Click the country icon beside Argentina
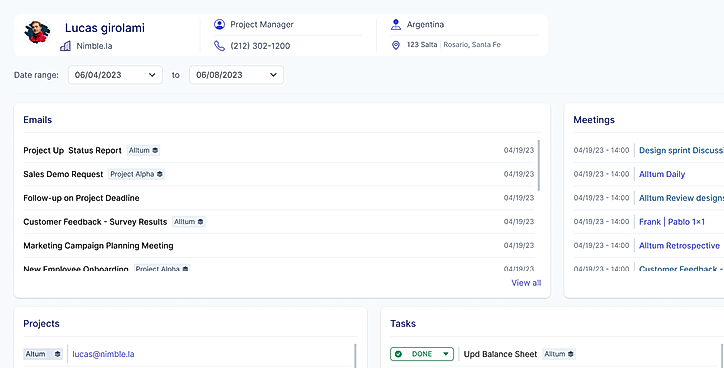The image size is (724, 368). point(396,24)
